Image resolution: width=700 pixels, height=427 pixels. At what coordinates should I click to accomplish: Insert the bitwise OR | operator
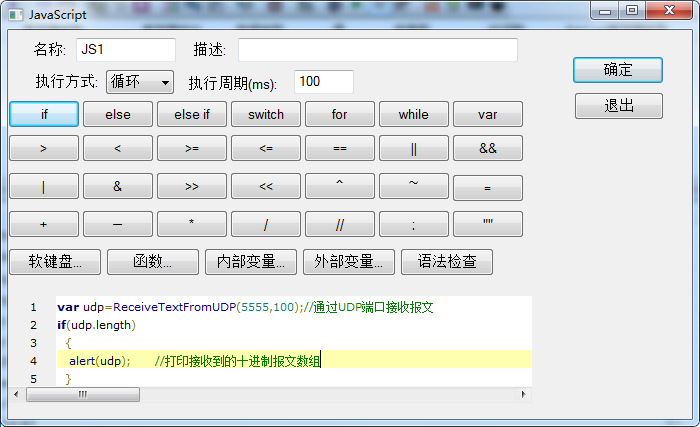[44, 186]
